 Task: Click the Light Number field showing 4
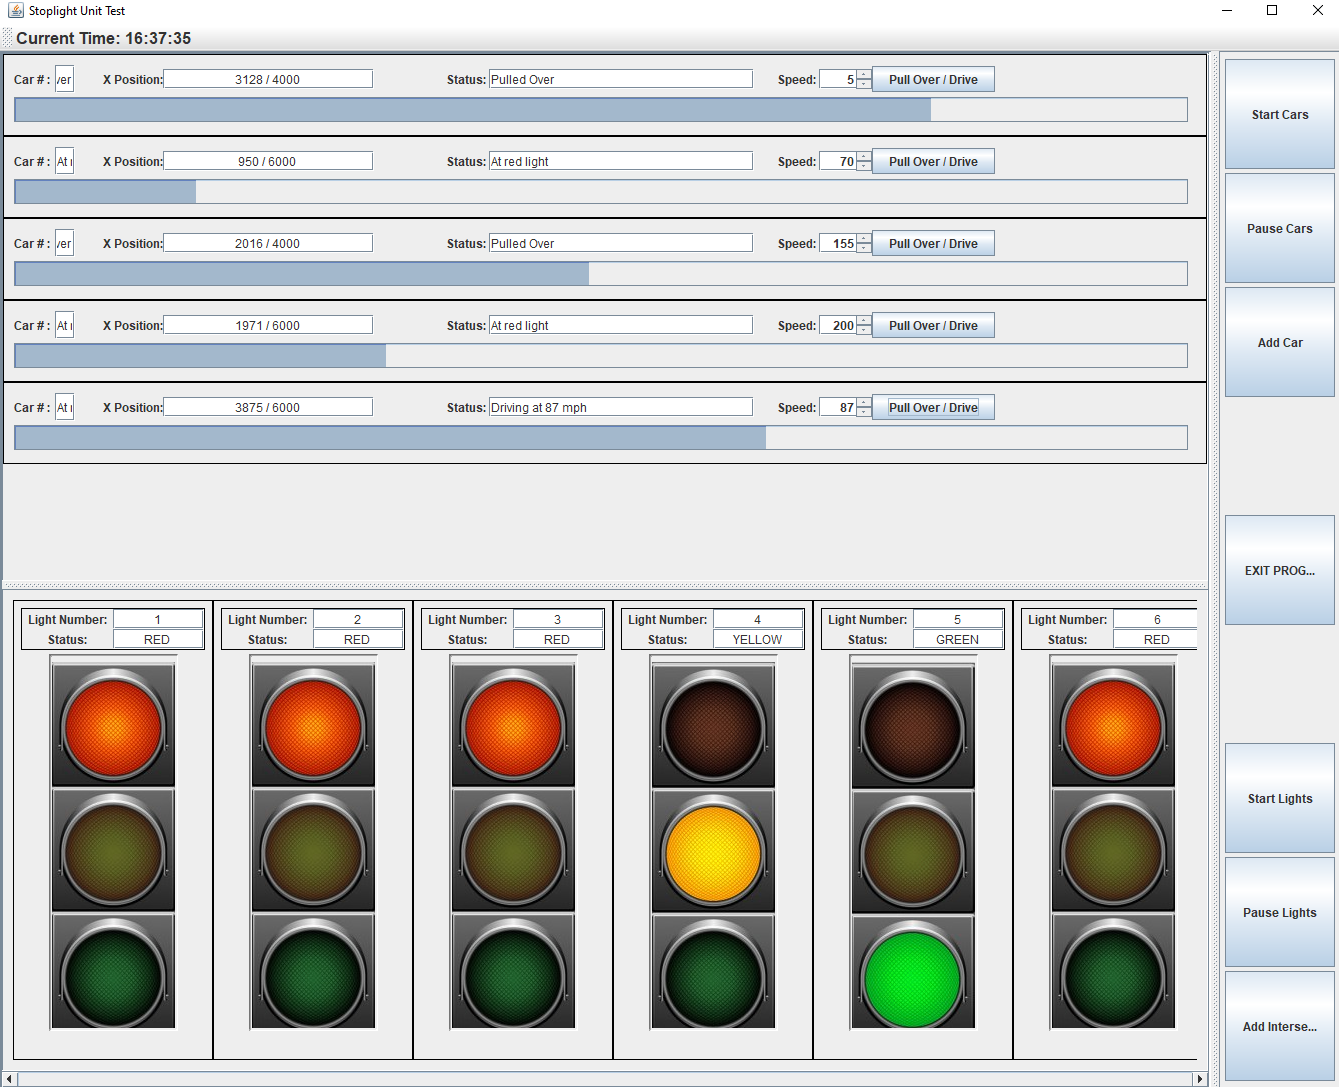[758, 620]
